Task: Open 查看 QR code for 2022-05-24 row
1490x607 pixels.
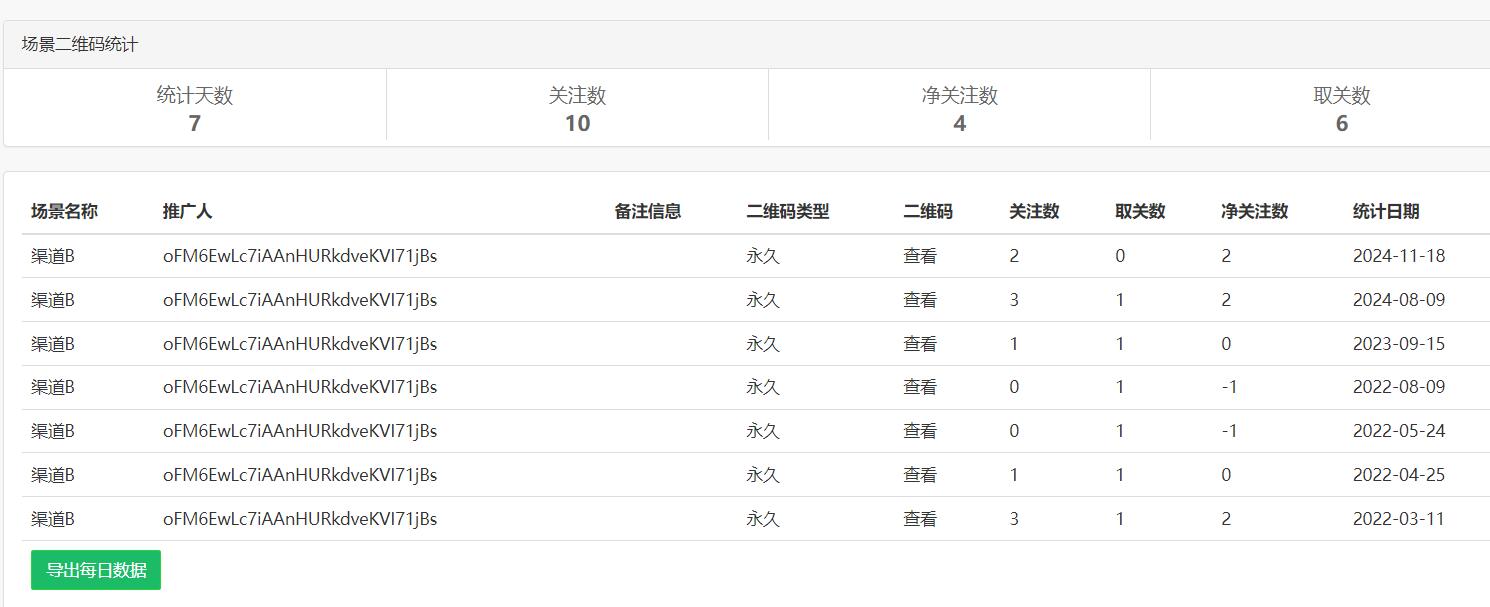Action: 920,431
